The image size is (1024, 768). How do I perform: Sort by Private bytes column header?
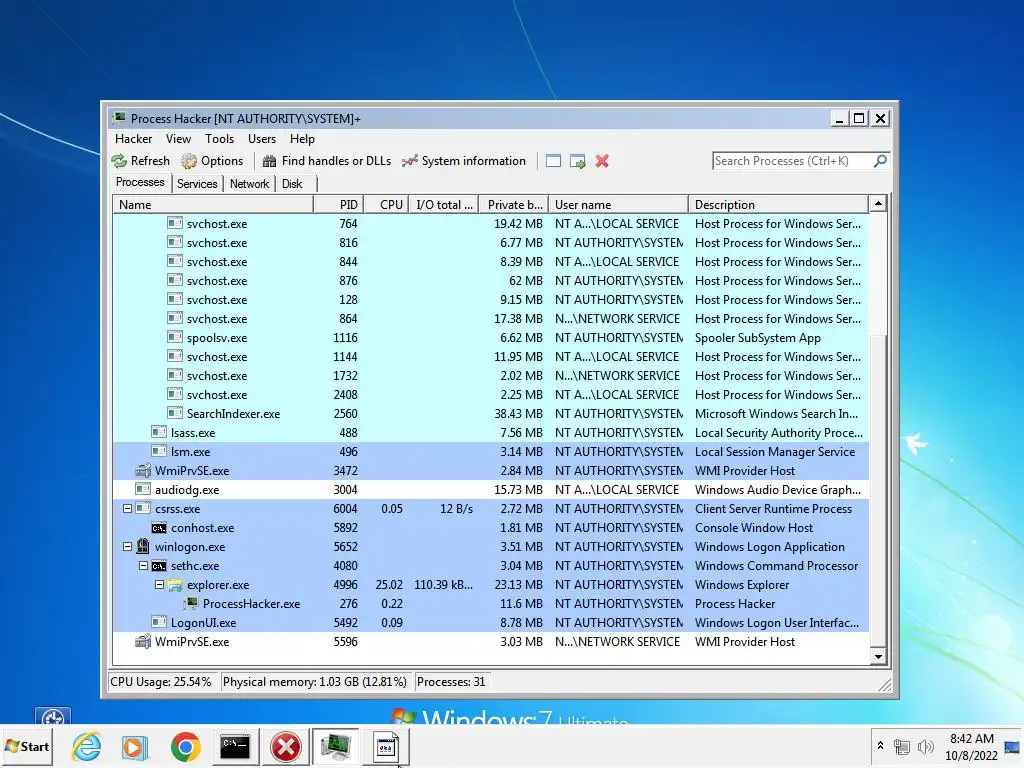(x=514, y=204)
